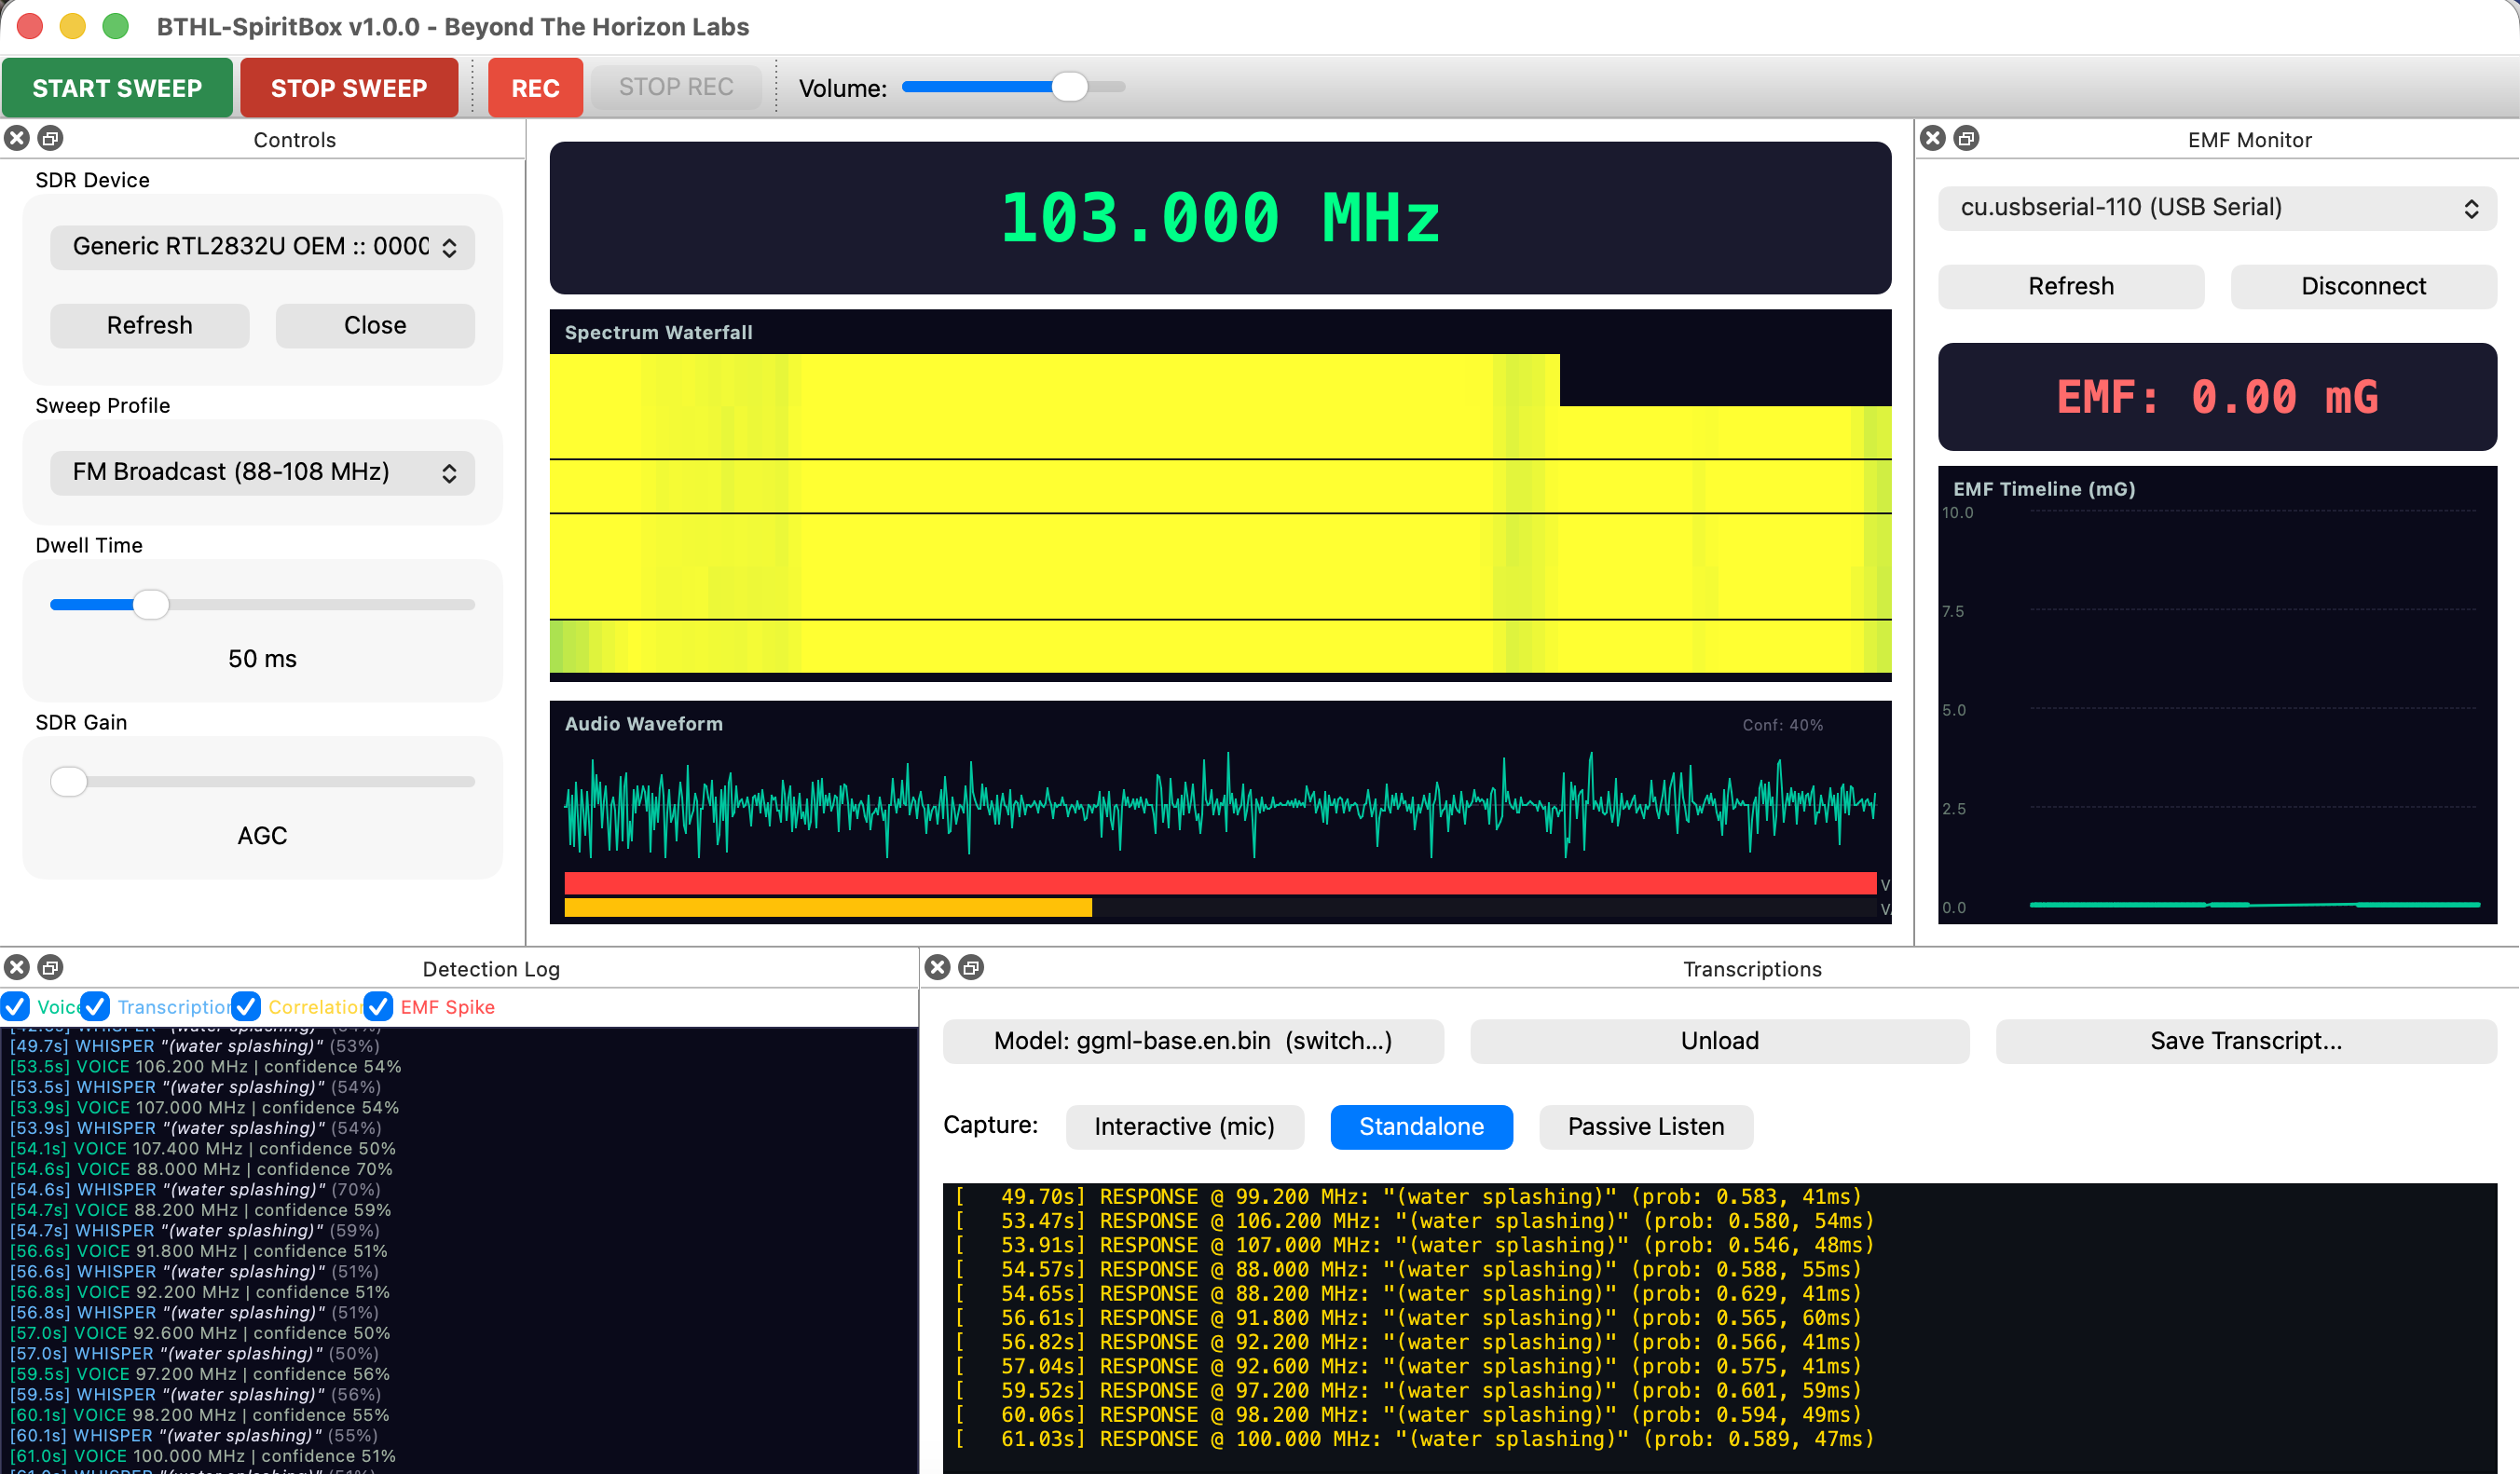Click transcript line RESPONSE @ 107.000 MHz
This screenshot has height=1474, width=2520.
pos(1414,1246)
